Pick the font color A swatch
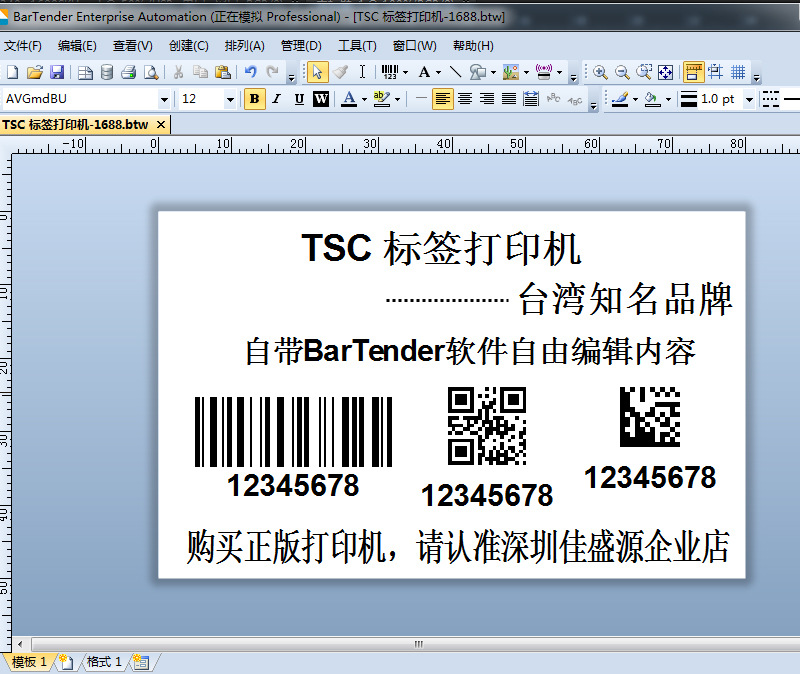The width and height of the screenshot is (800, 674). click(x=349, y=99)
